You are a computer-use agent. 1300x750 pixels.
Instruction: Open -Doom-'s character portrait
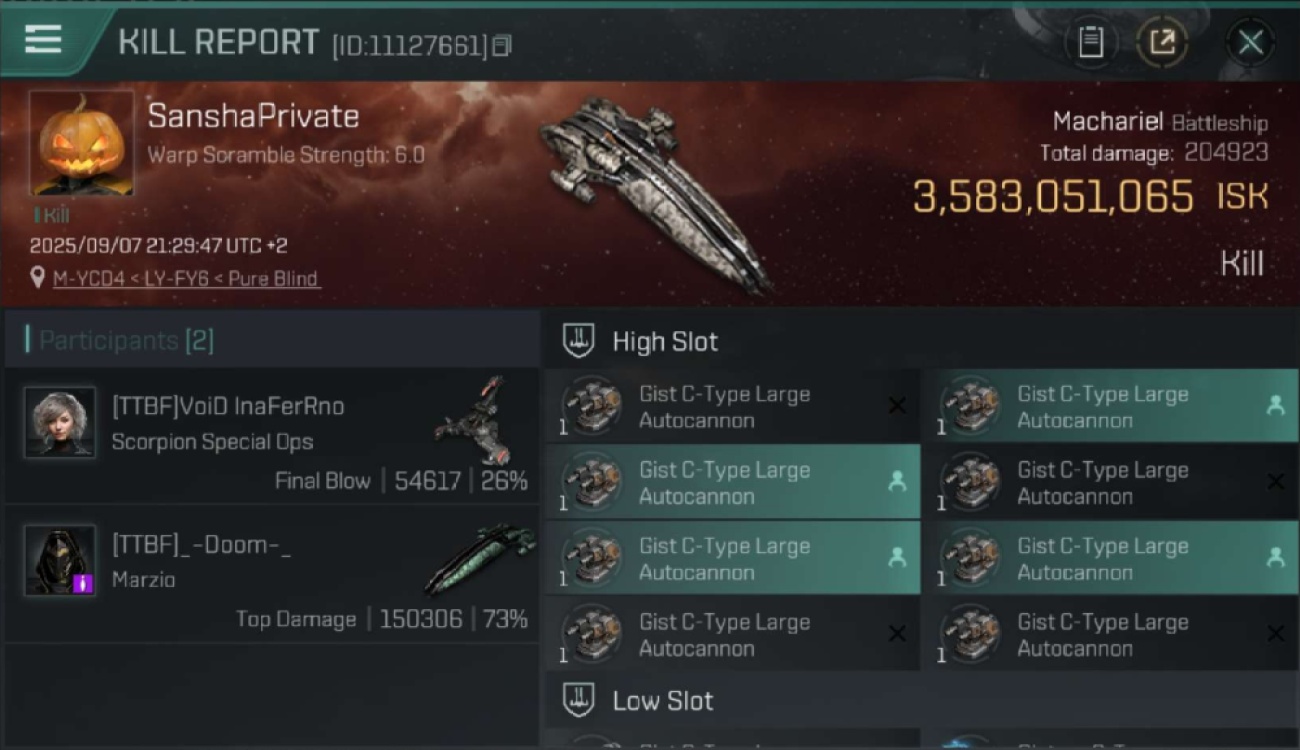[60, 560]
